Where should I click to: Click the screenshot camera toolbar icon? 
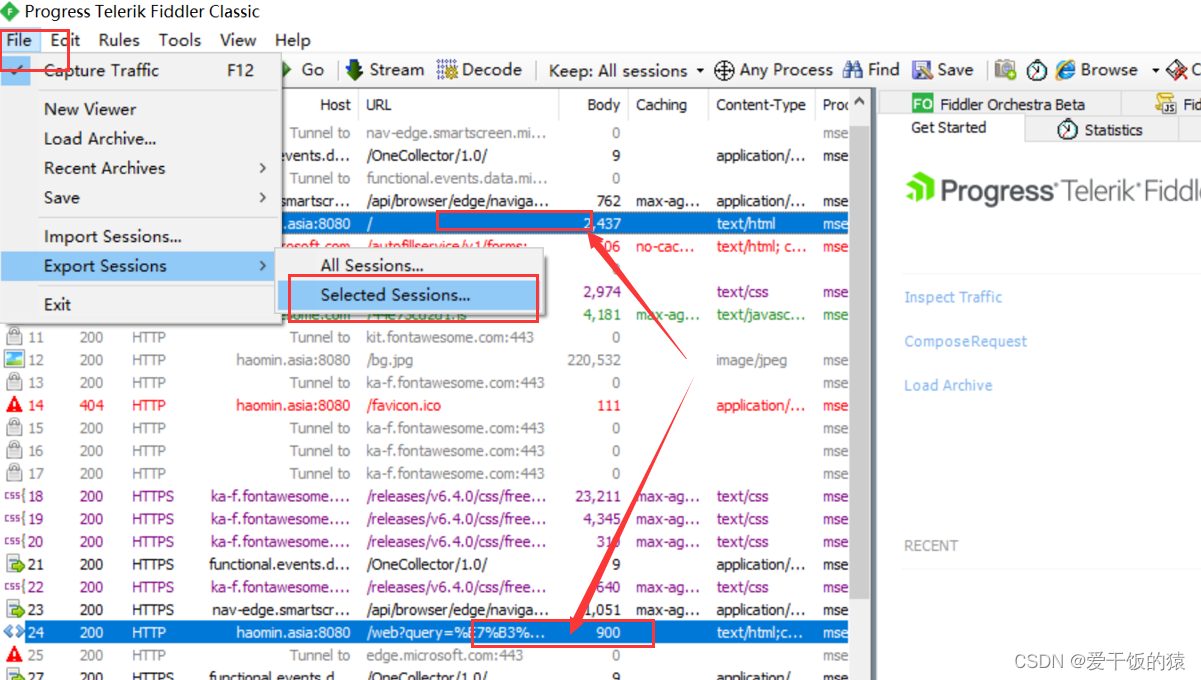coord(1005,70)
